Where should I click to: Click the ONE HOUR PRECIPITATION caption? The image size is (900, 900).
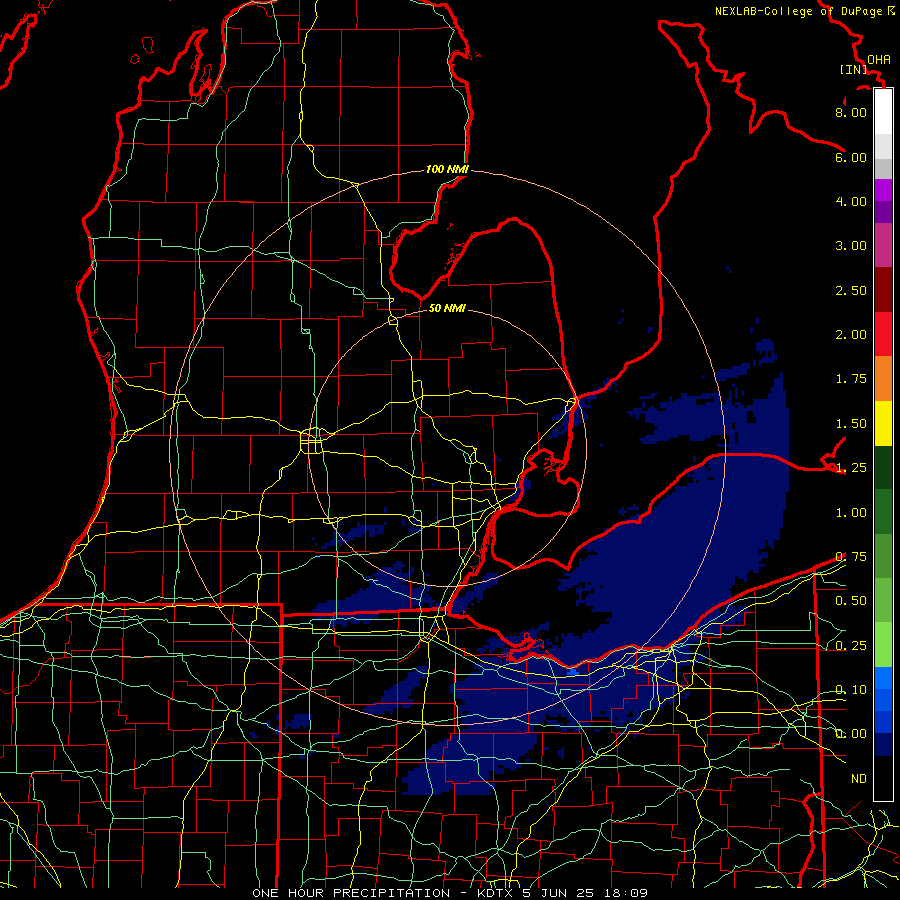351,893
